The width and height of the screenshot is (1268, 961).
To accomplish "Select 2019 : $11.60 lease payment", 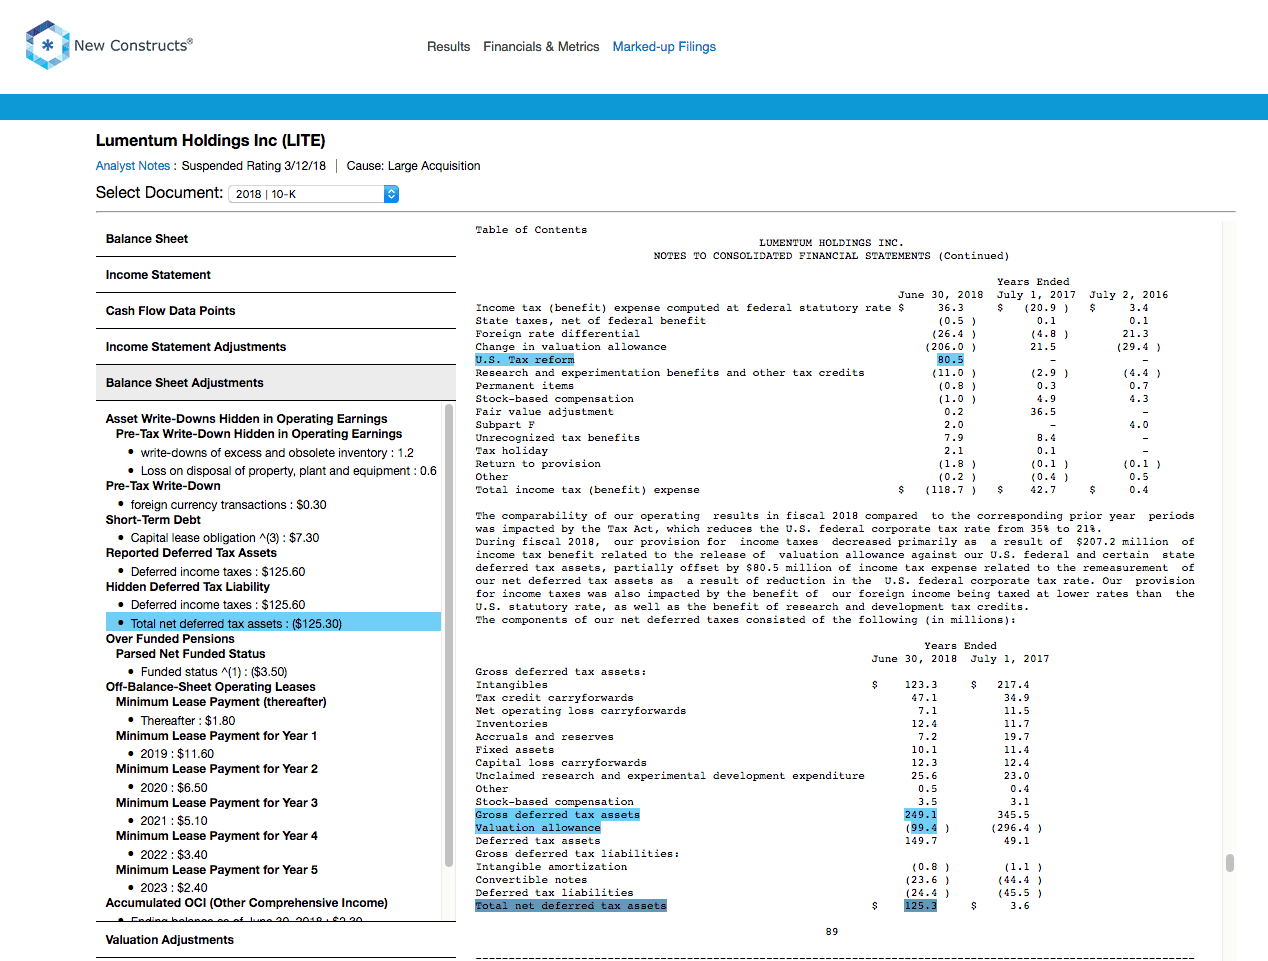I will [177, 754].
